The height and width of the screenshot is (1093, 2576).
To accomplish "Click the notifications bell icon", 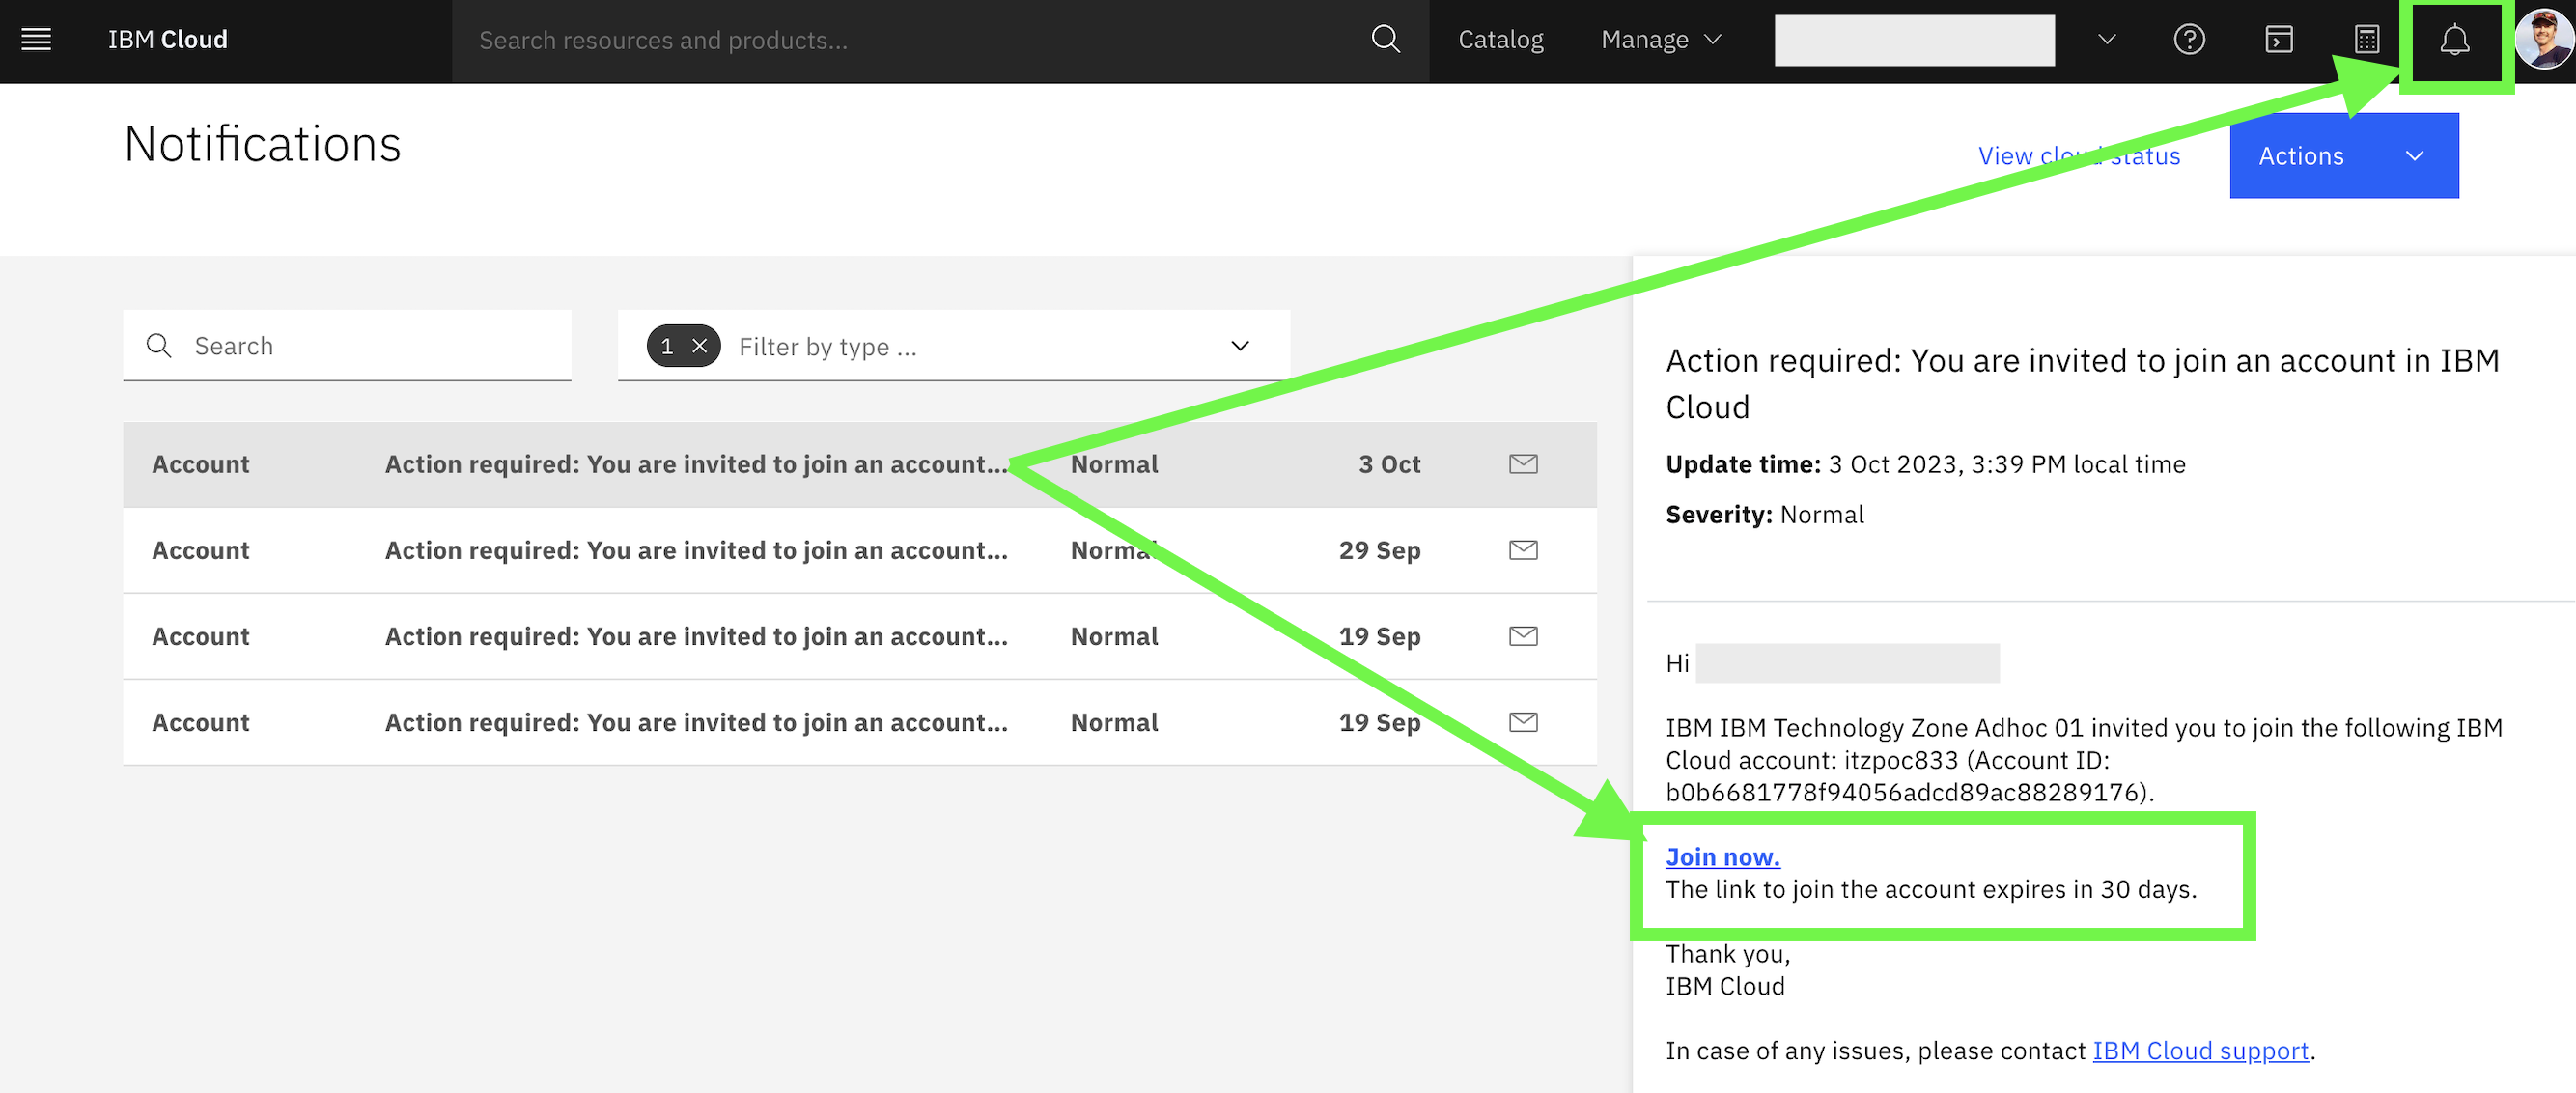I will (x=2454, y=40).
